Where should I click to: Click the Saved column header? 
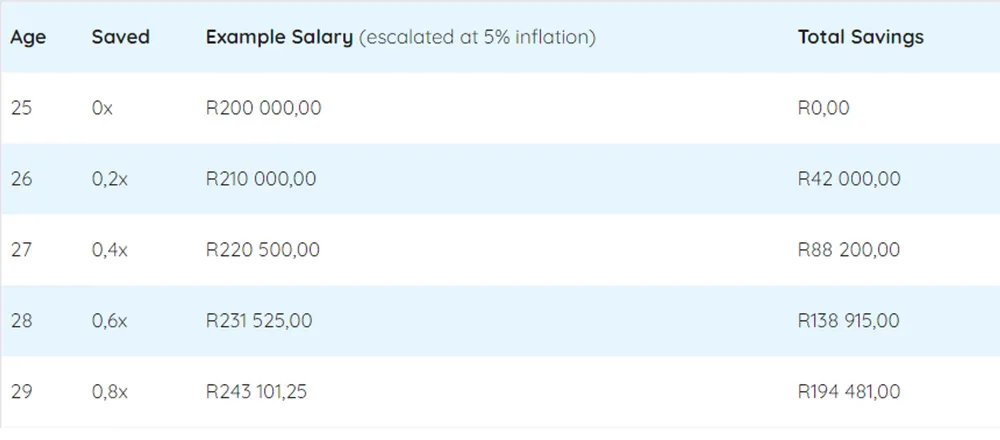click(x=121, y=37)
